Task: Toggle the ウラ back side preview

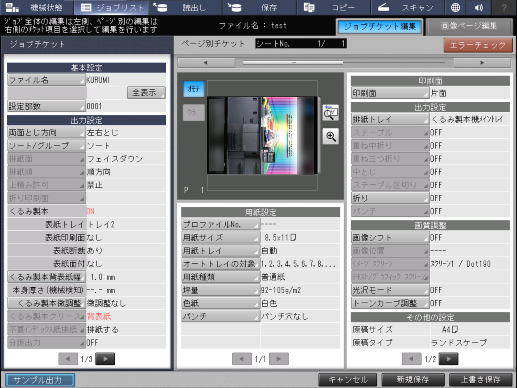Action: [x=194, y=112]
